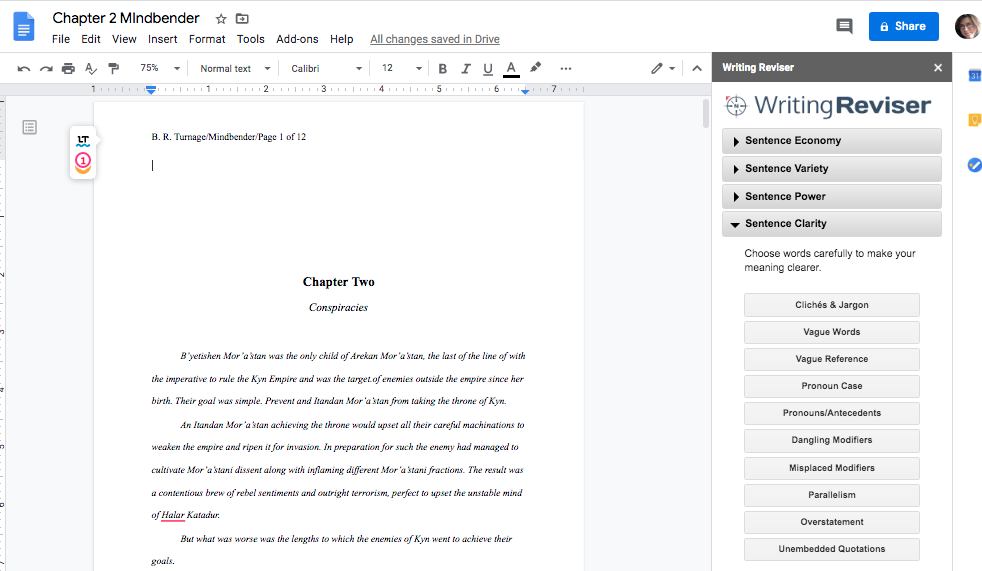Run the spelling and grammar check icon
Image resolution: width=982 pixels, height=571 pixels.
tap(91, 69)
